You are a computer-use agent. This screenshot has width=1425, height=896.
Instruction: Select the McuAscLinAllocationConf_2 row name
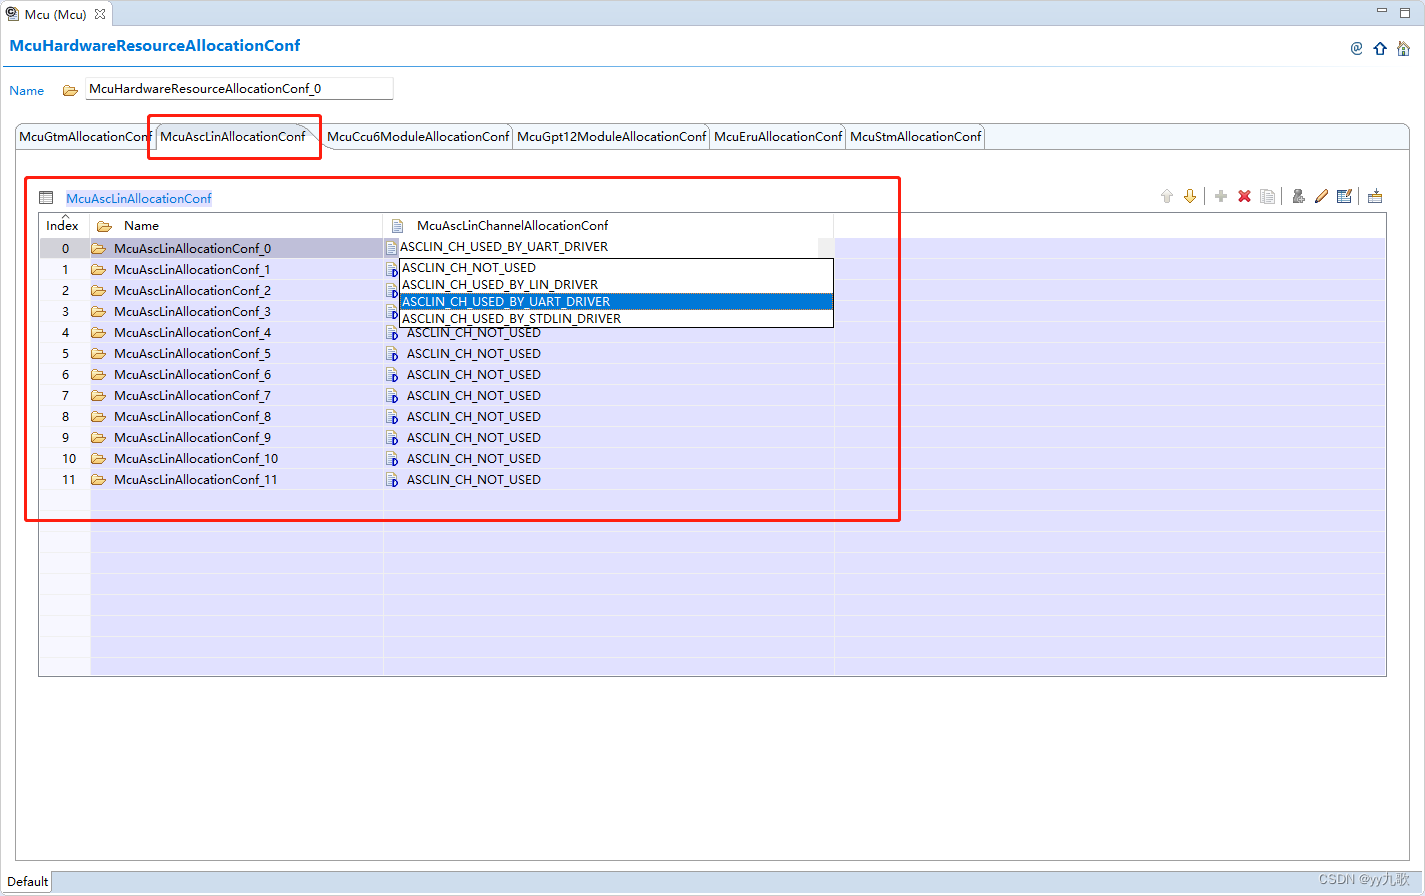[x=192, y=291]
